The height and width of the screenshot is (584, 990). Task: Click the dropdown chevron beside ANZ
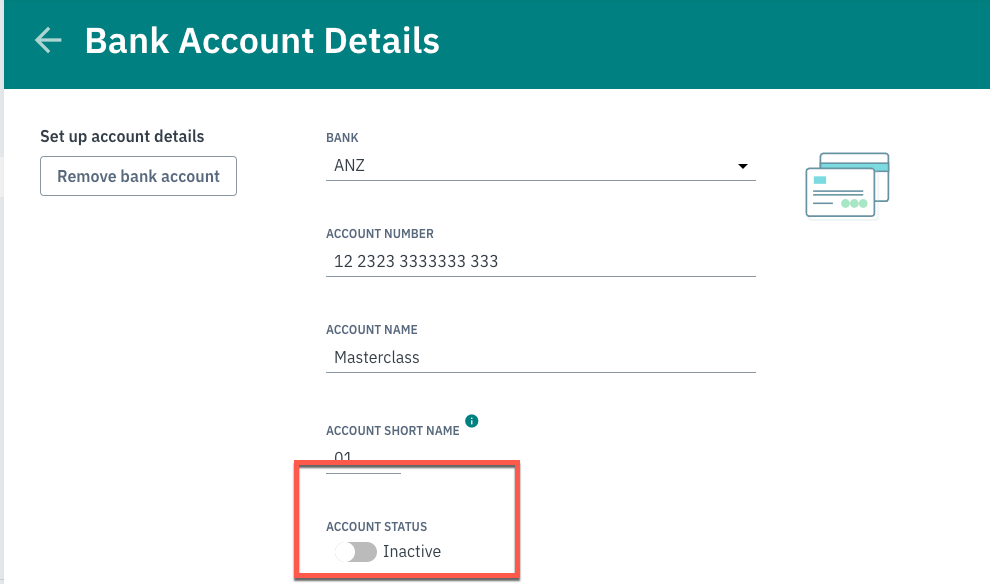[x=743, y=165]
